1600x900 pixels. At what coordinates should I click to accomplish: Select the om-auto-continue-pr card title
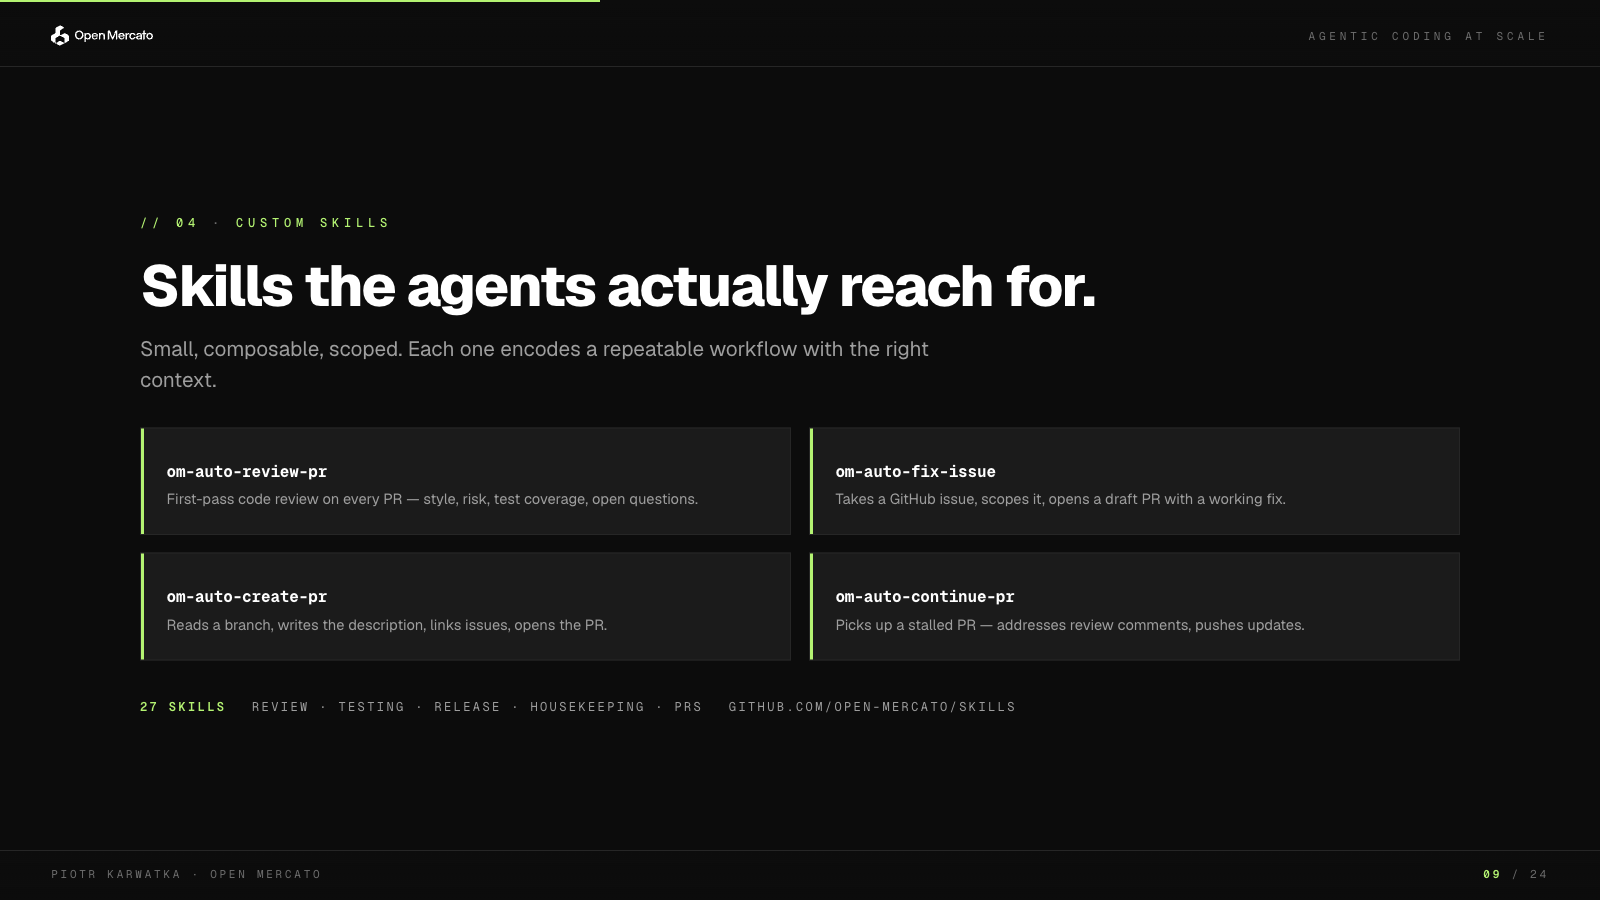point(925,597)
